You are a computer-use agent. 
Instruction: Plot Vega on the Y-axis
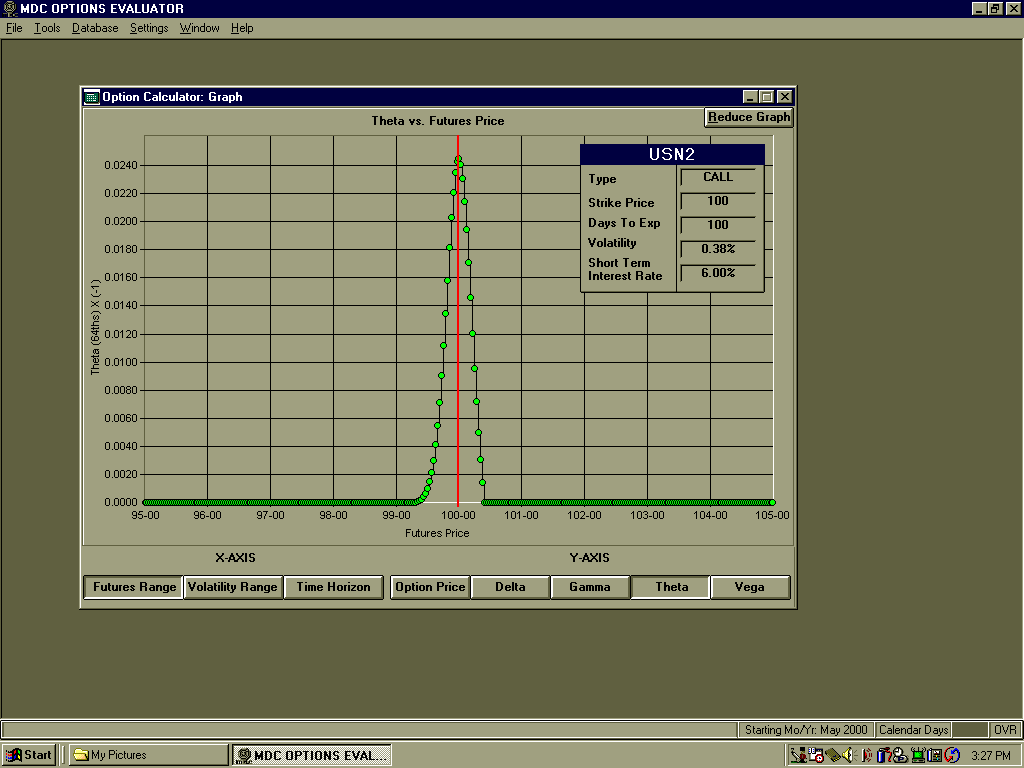[x=749, y=587]
